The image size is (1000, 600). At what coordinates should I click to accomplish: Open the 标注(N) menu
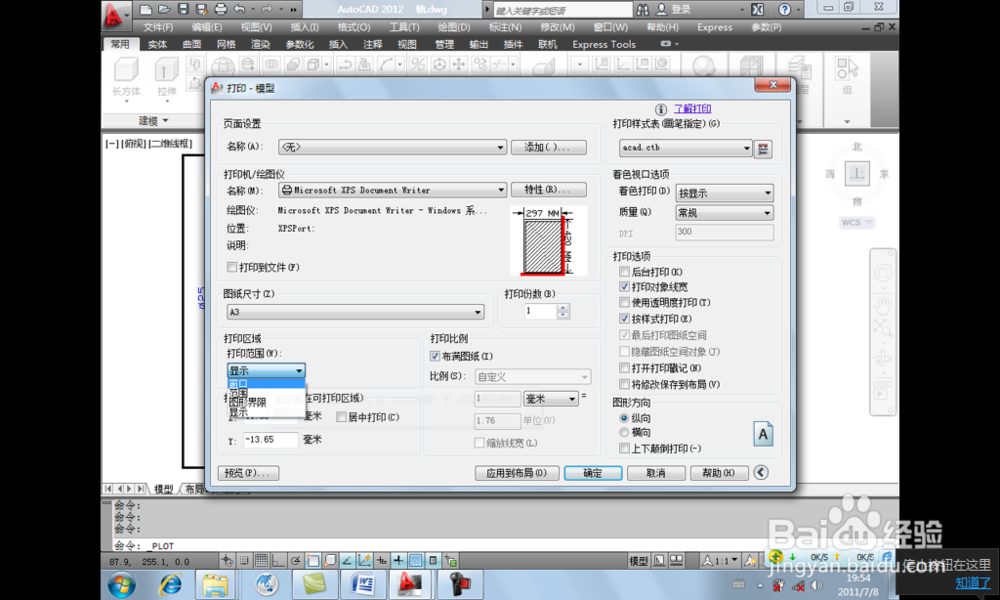point(505,27)
